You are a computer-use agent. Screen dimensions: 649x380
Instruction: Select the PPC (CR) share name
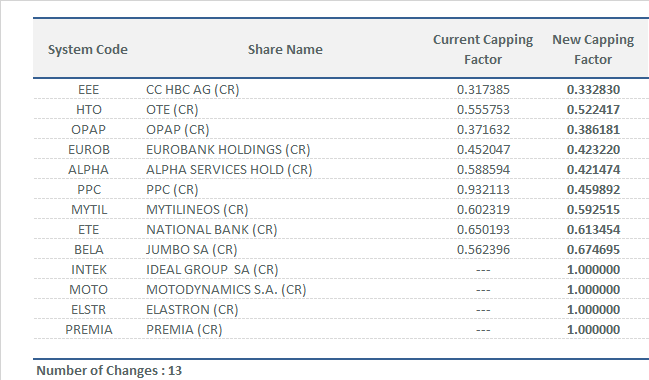click(172, 190)
